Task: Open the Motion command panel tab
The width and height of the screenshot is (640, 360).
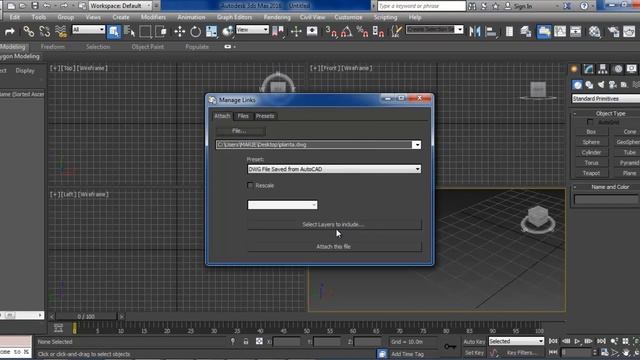Action: [618, 69]
